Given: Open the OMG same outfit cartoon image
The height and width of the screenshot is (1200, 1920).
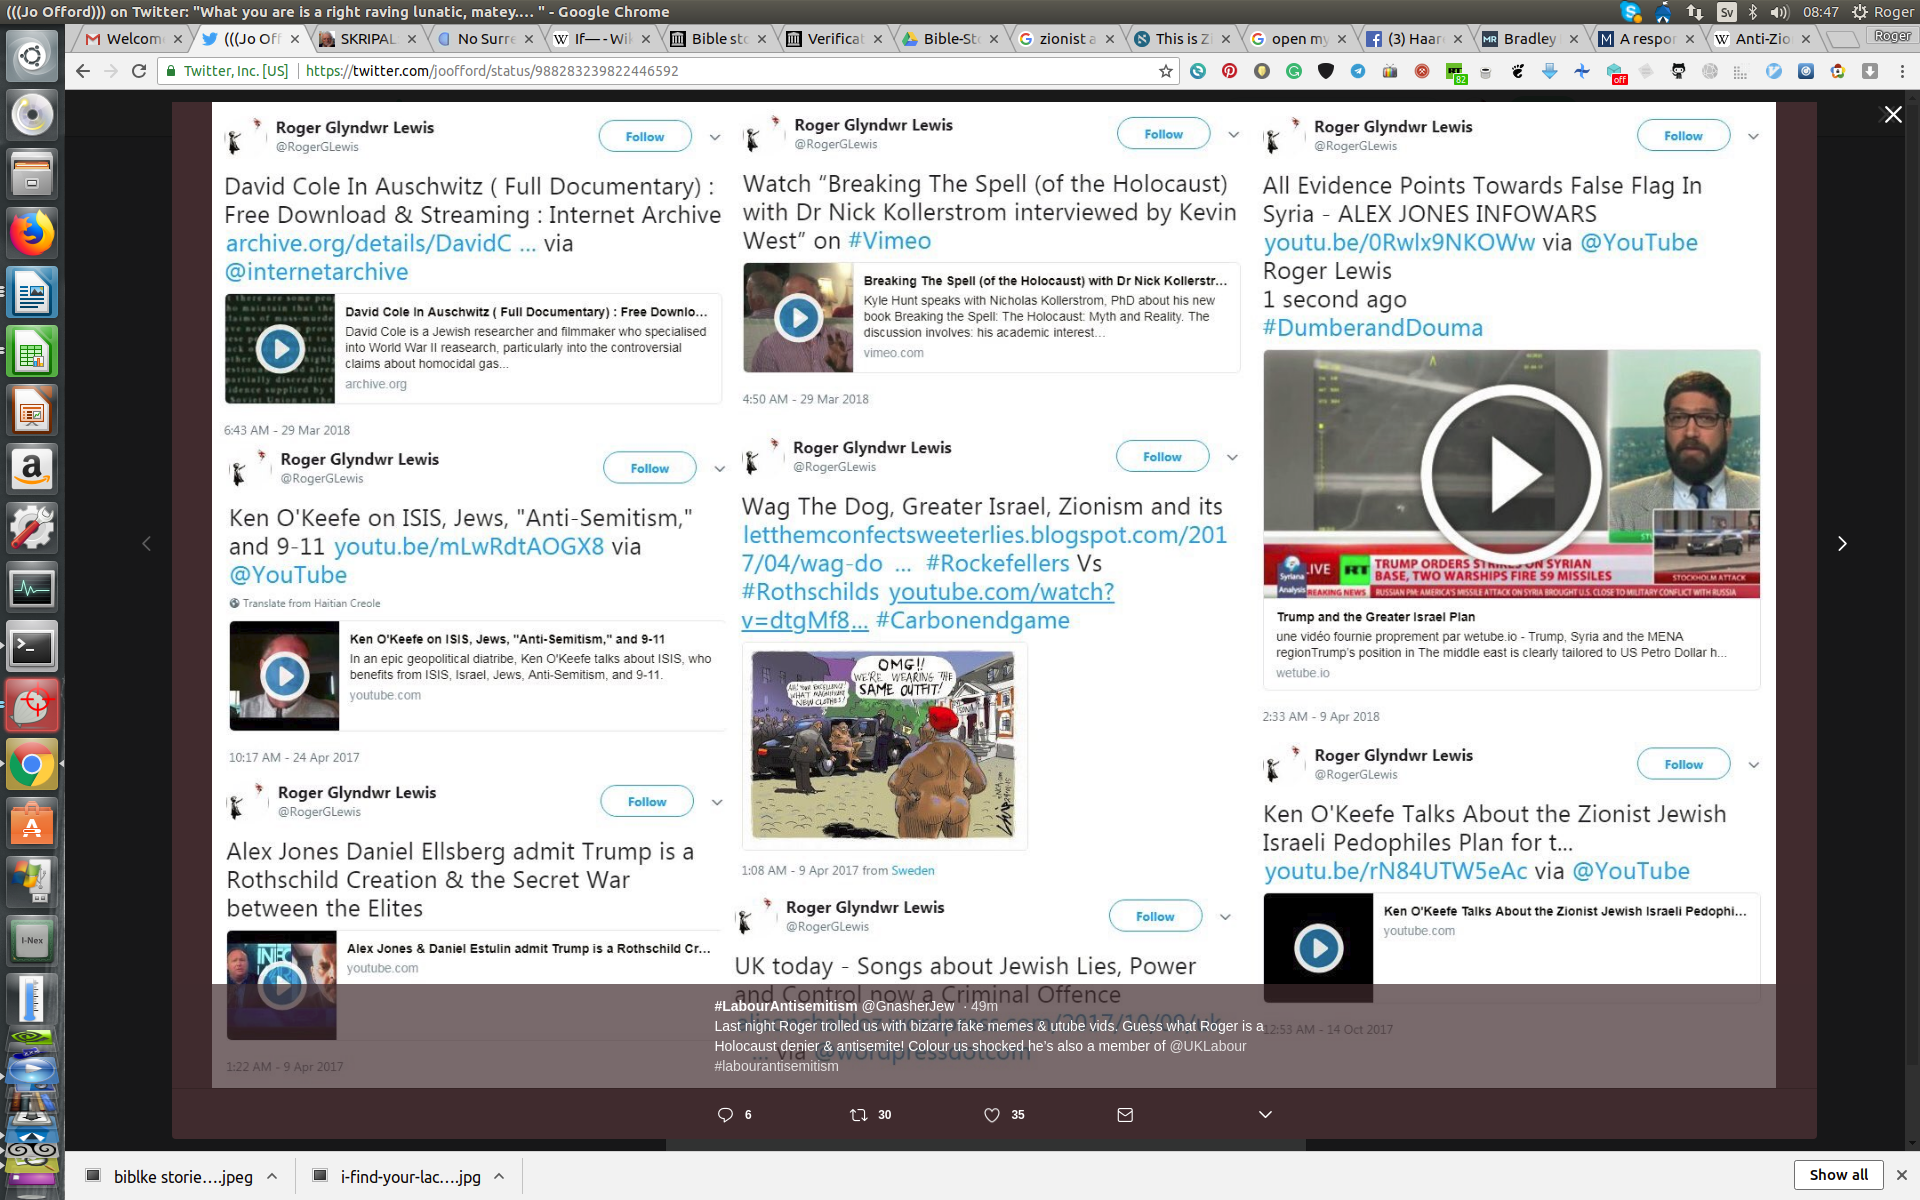Looking at the screenshot, I should tap(884, 746).
